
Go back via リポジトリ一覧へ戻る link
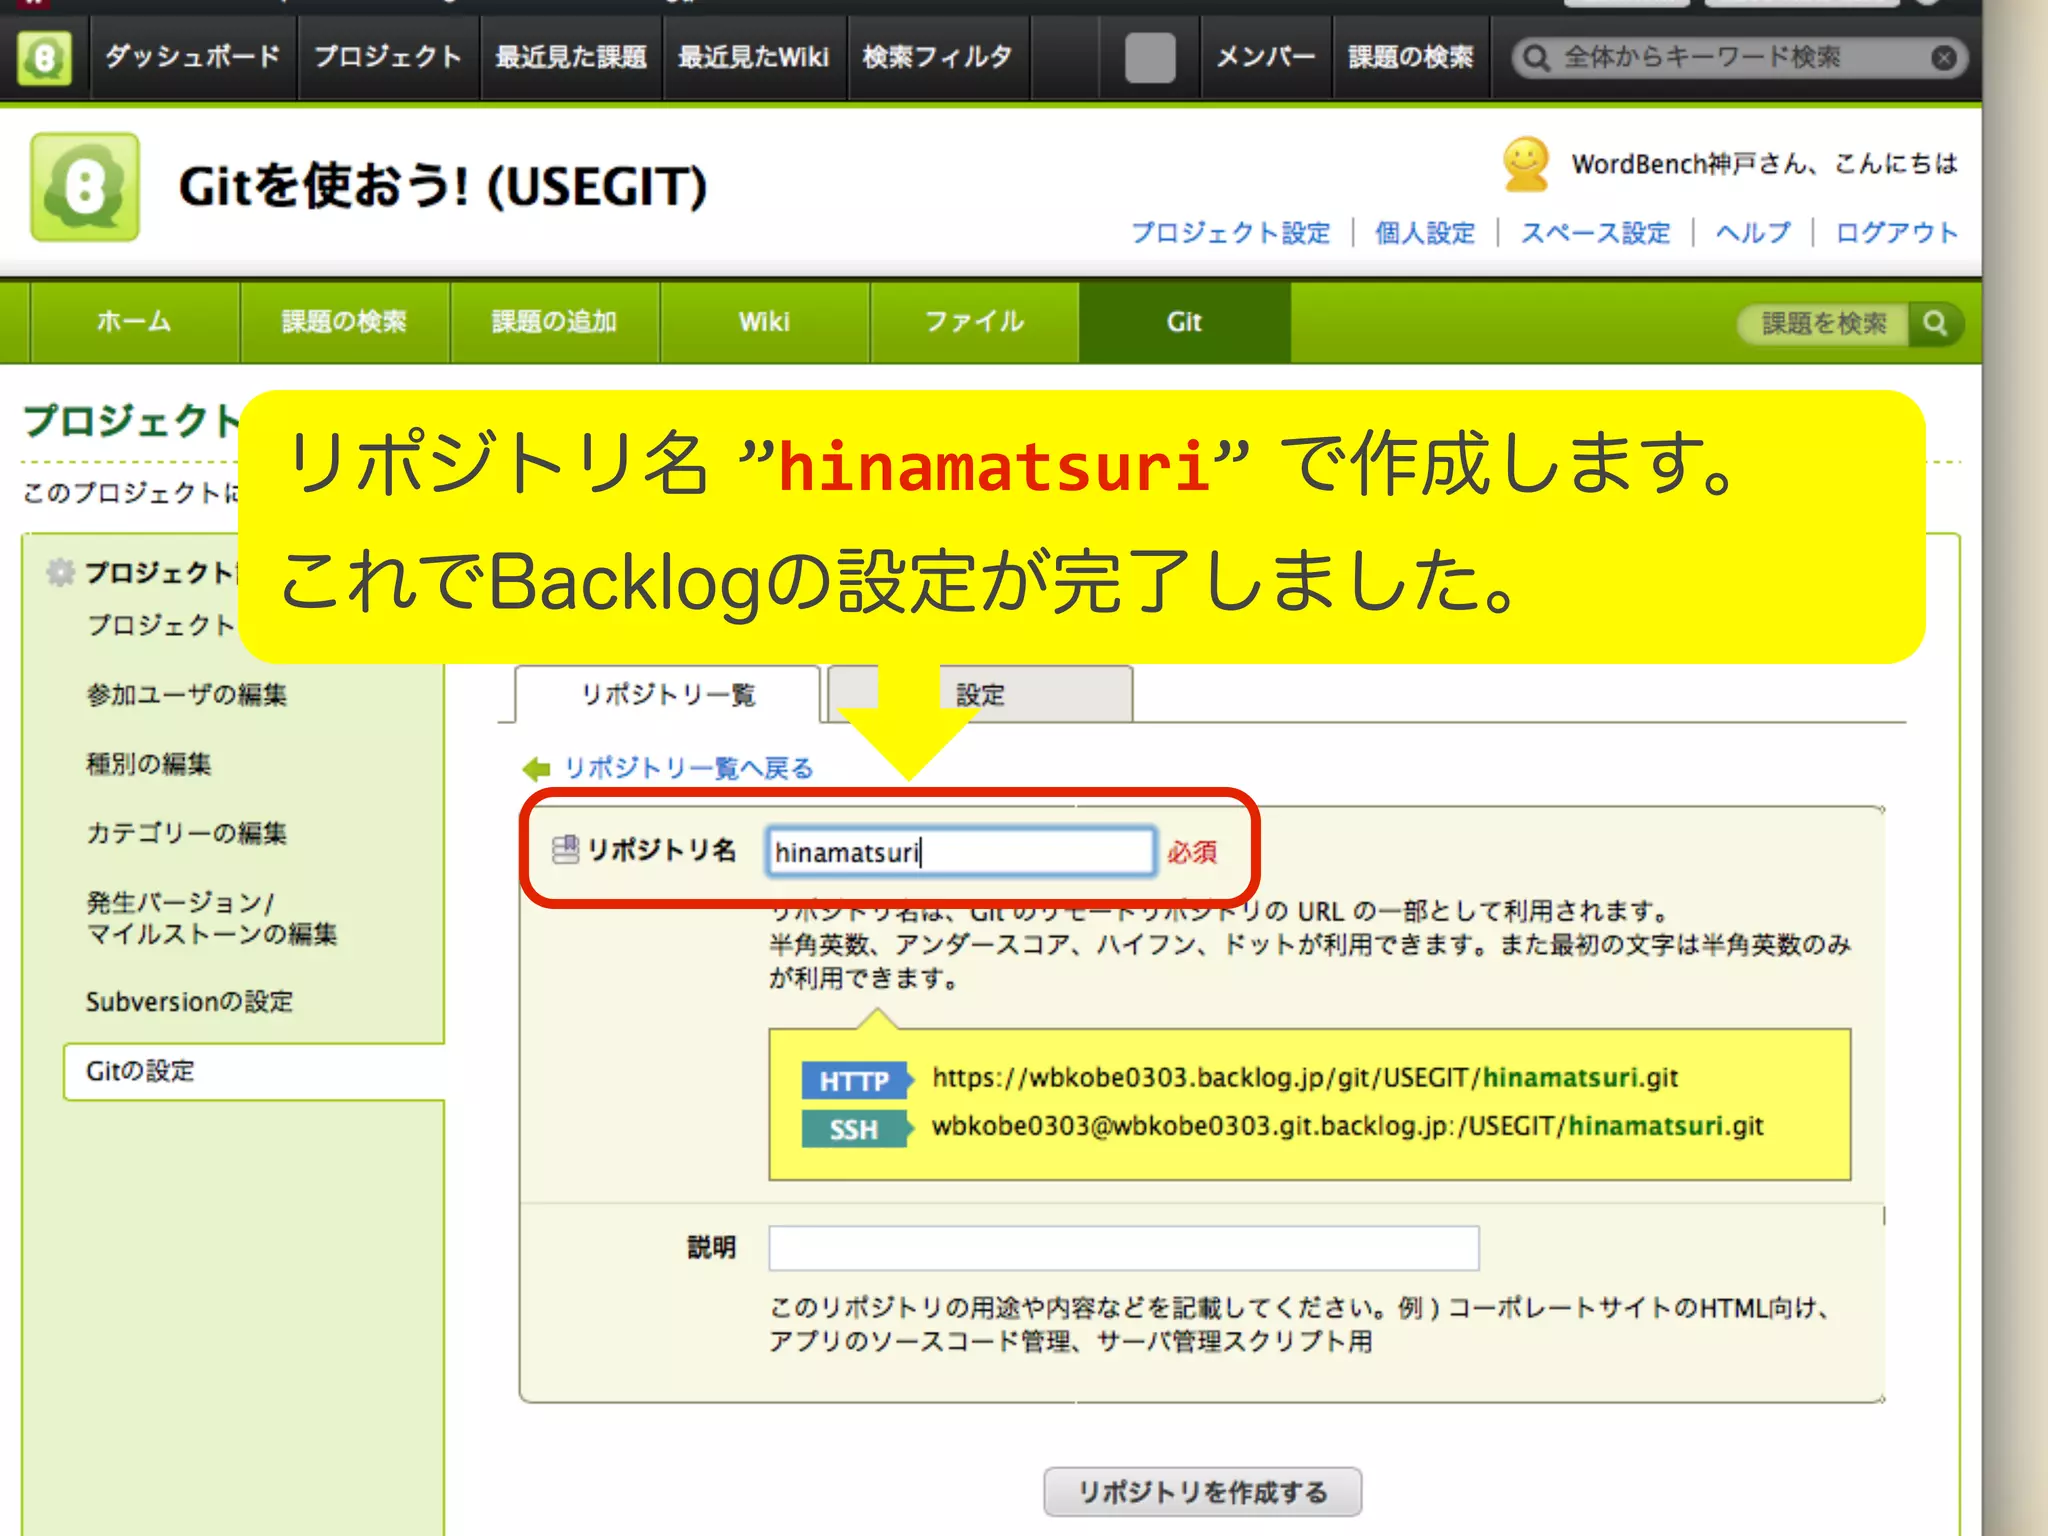coord(688,768)
